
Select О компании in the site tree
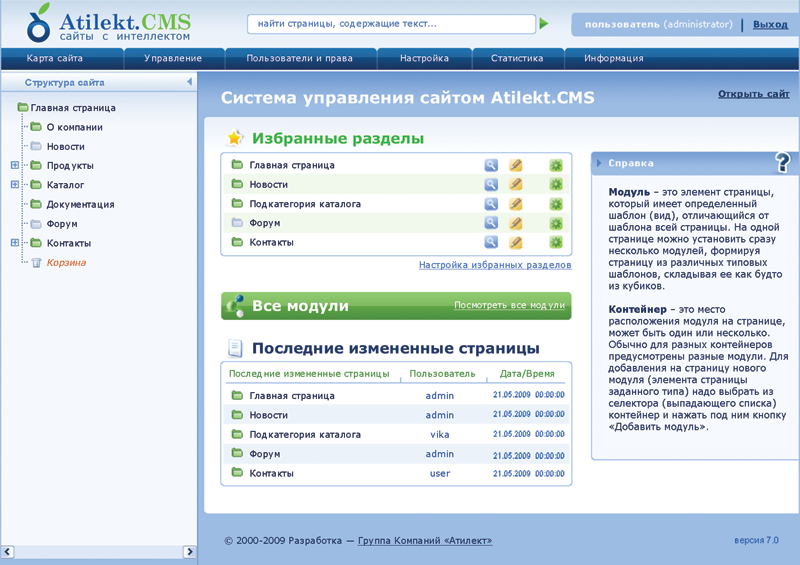click(x=74, y=127)
